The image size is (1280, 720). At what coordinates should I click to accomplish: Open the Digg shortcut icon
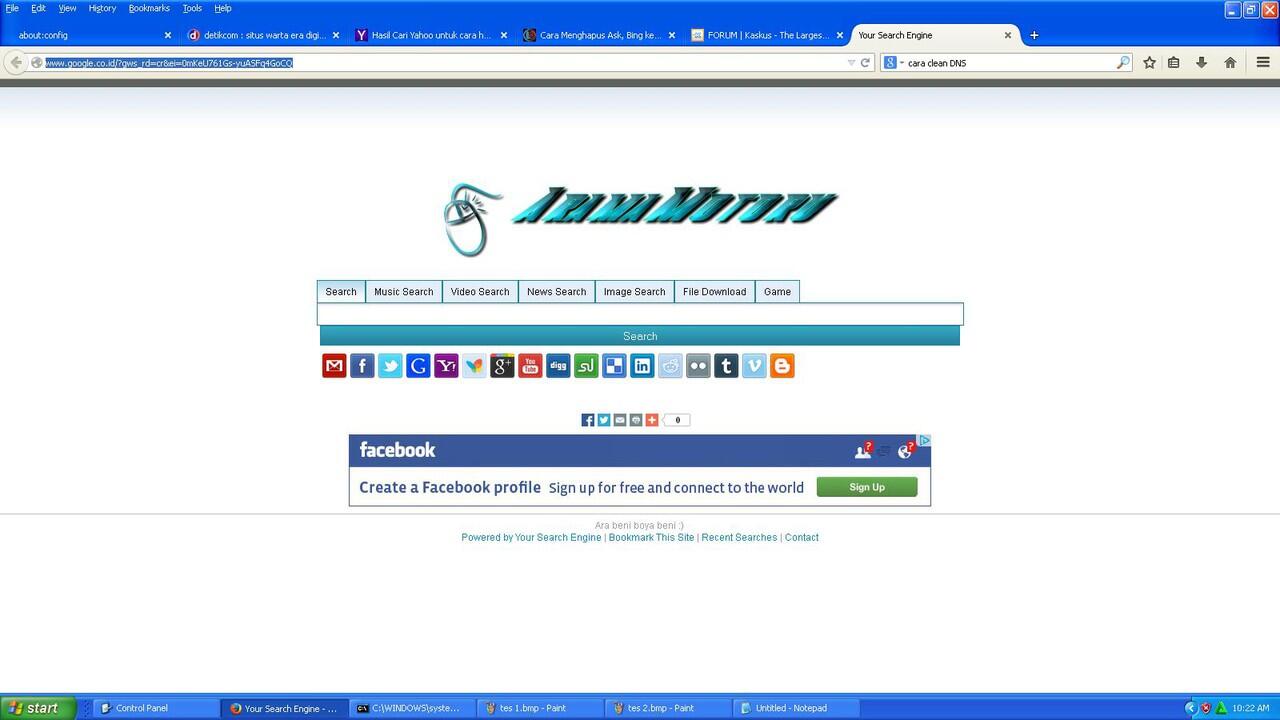coord(558,366)
